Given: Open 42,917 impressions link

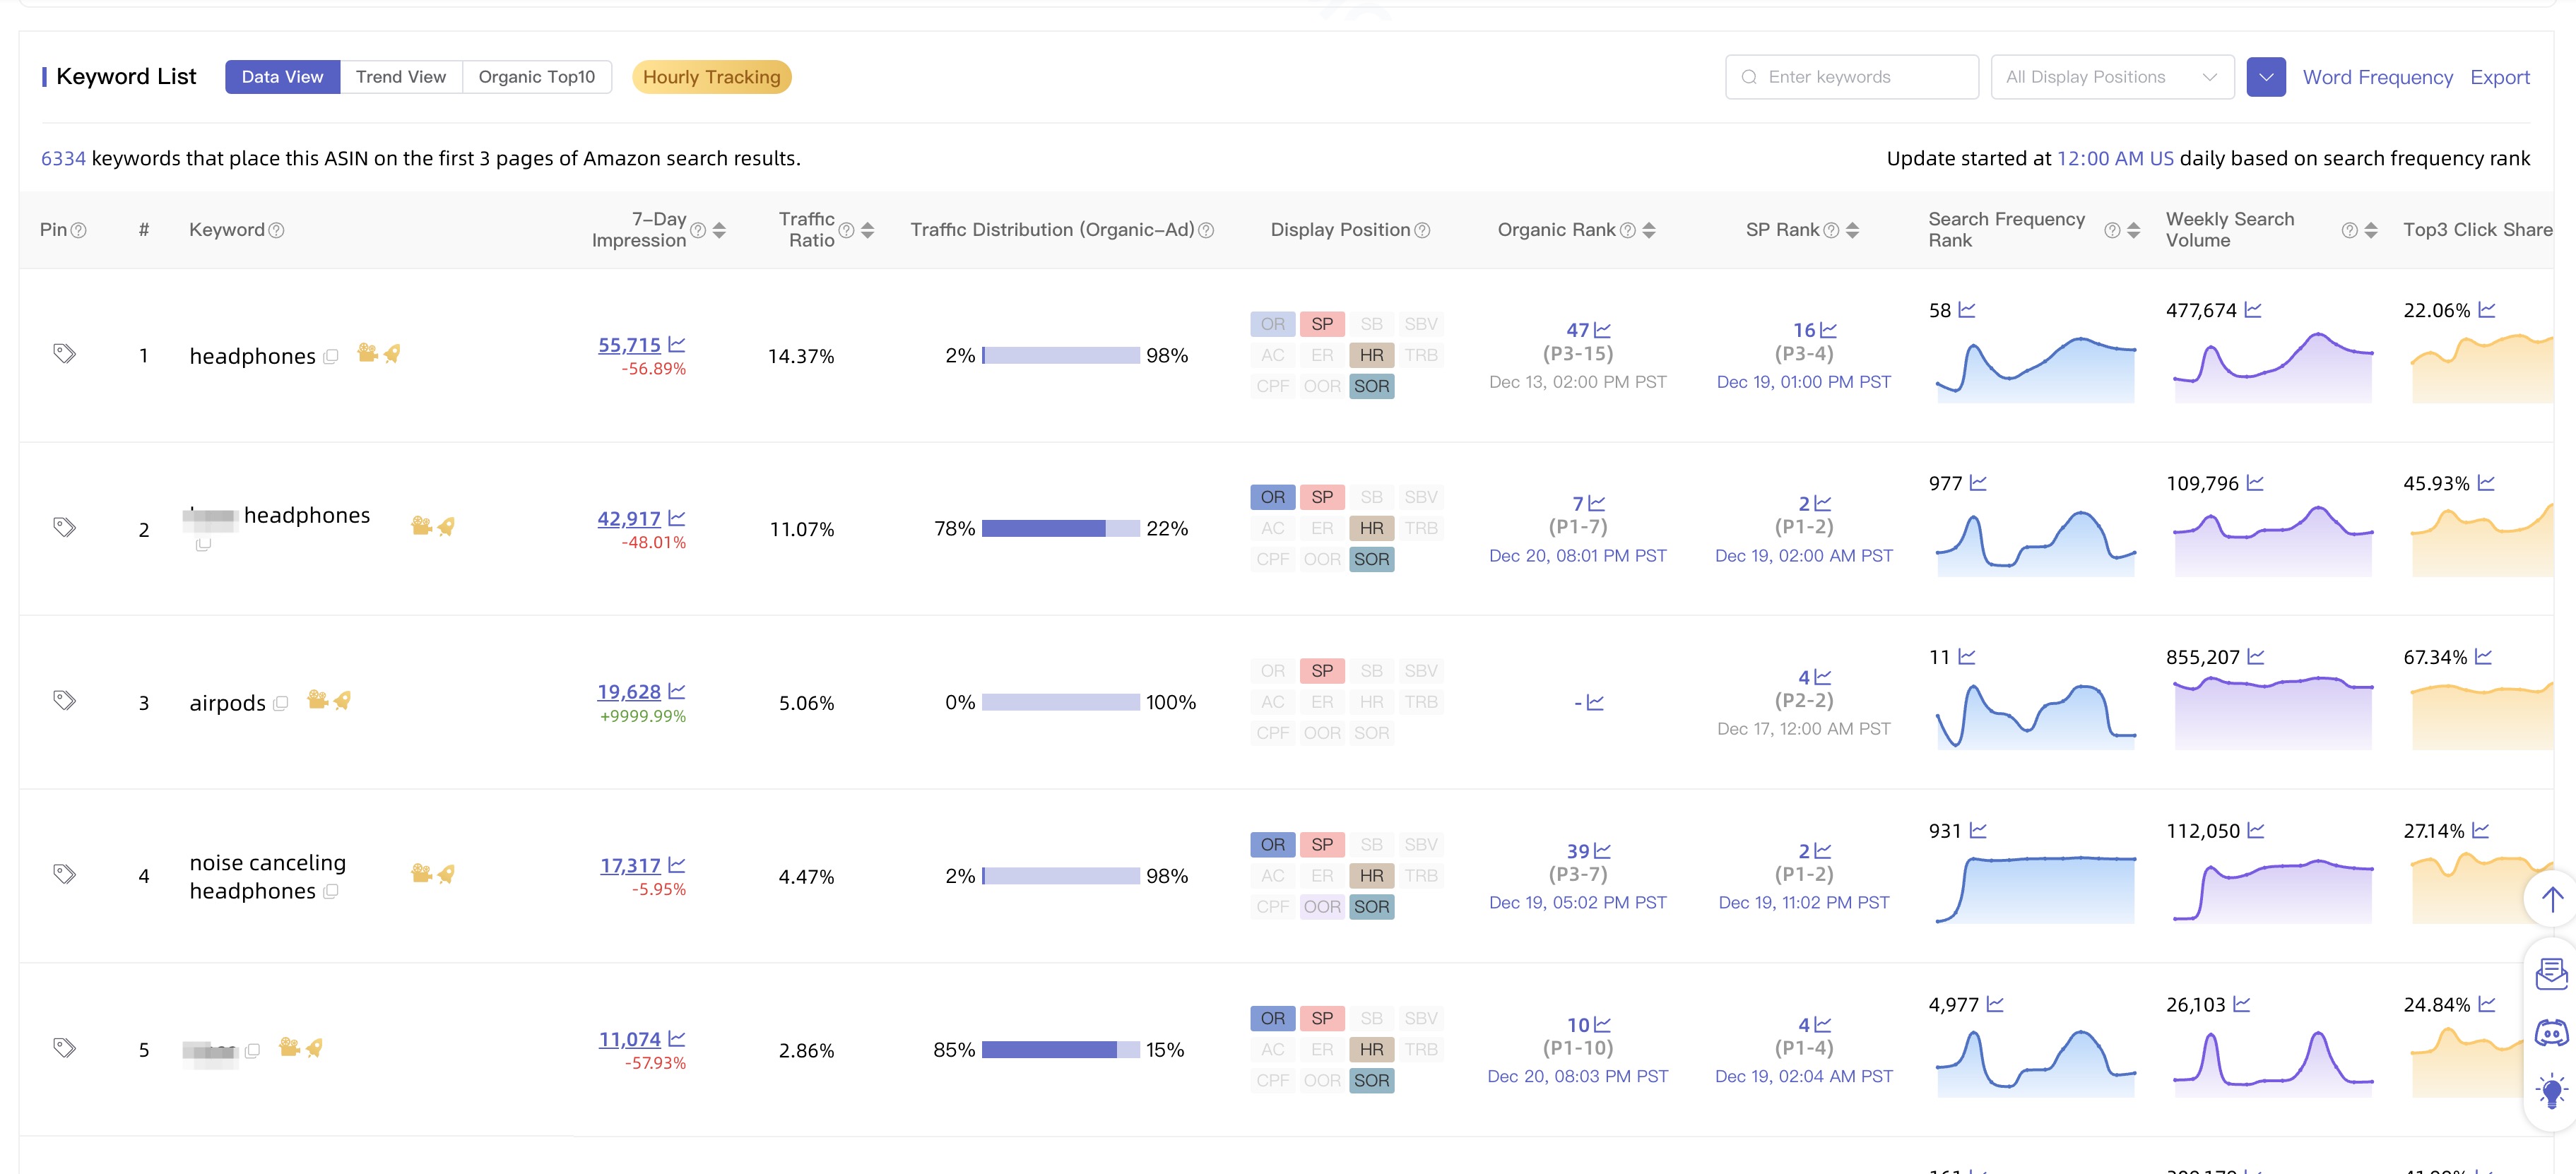Looking at the screenshot, I should pyautogui.click(x=629, y=519).
